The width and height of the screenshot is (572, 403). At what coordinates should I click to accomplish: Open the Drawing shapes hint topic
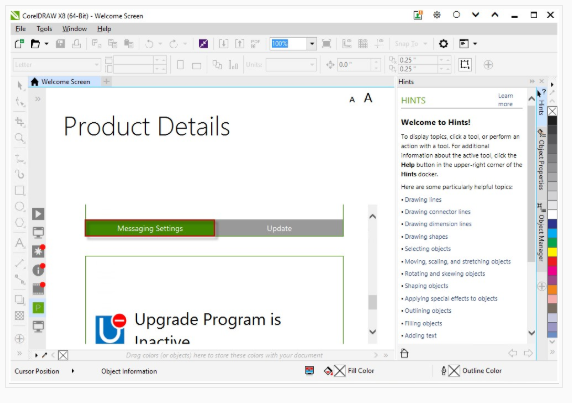coord(426,236)
